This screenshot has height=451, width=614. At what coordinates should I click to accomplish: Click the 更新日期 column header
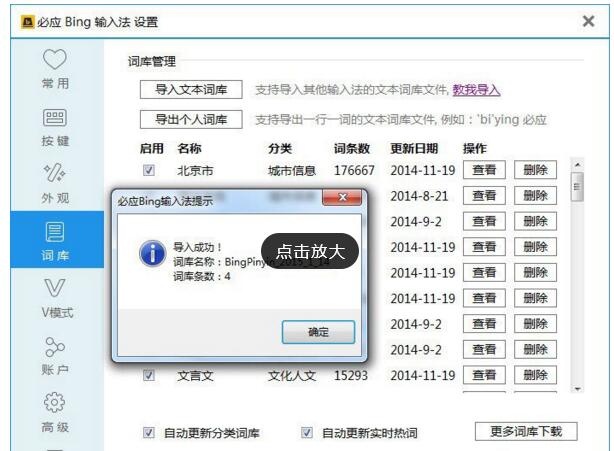[414, 148]
